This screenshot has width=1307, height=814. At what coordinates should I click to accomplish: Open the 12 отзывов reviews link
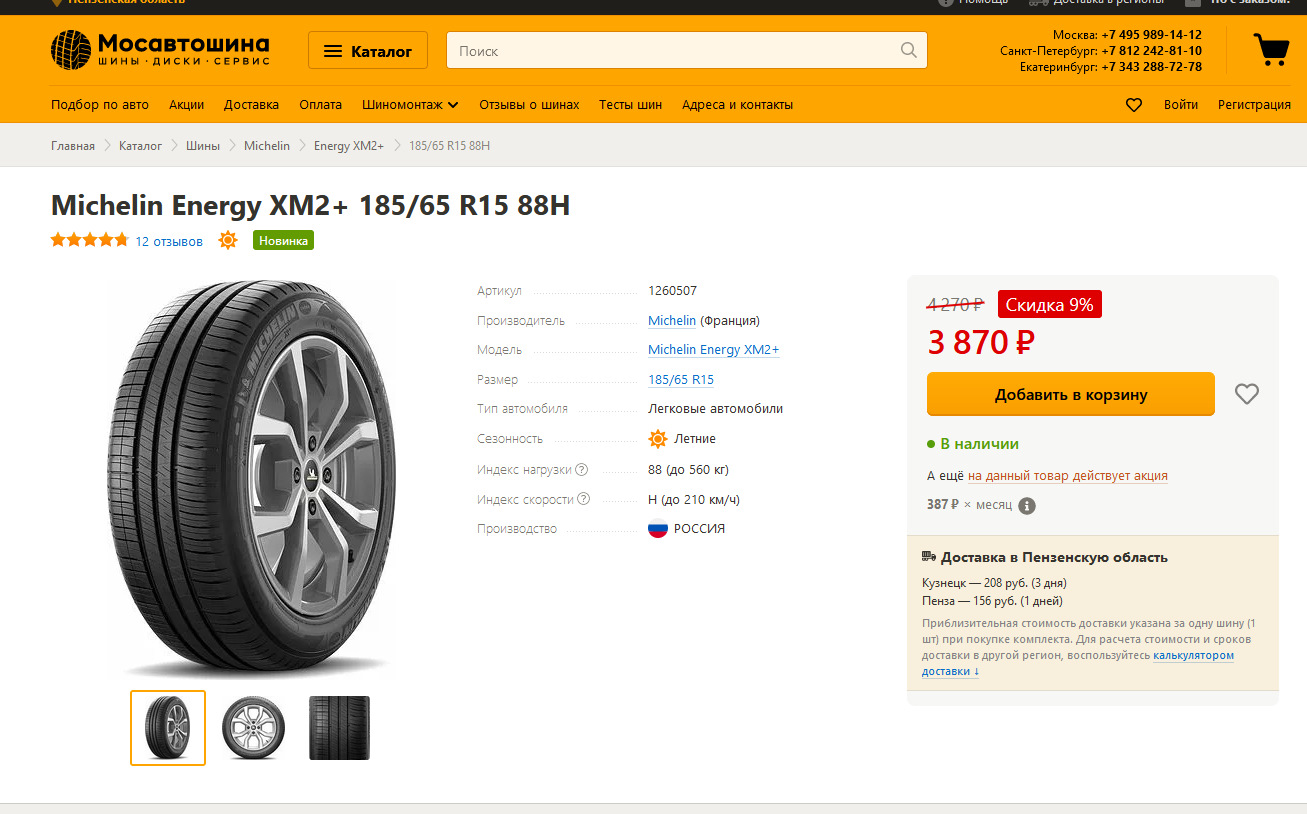169,242
